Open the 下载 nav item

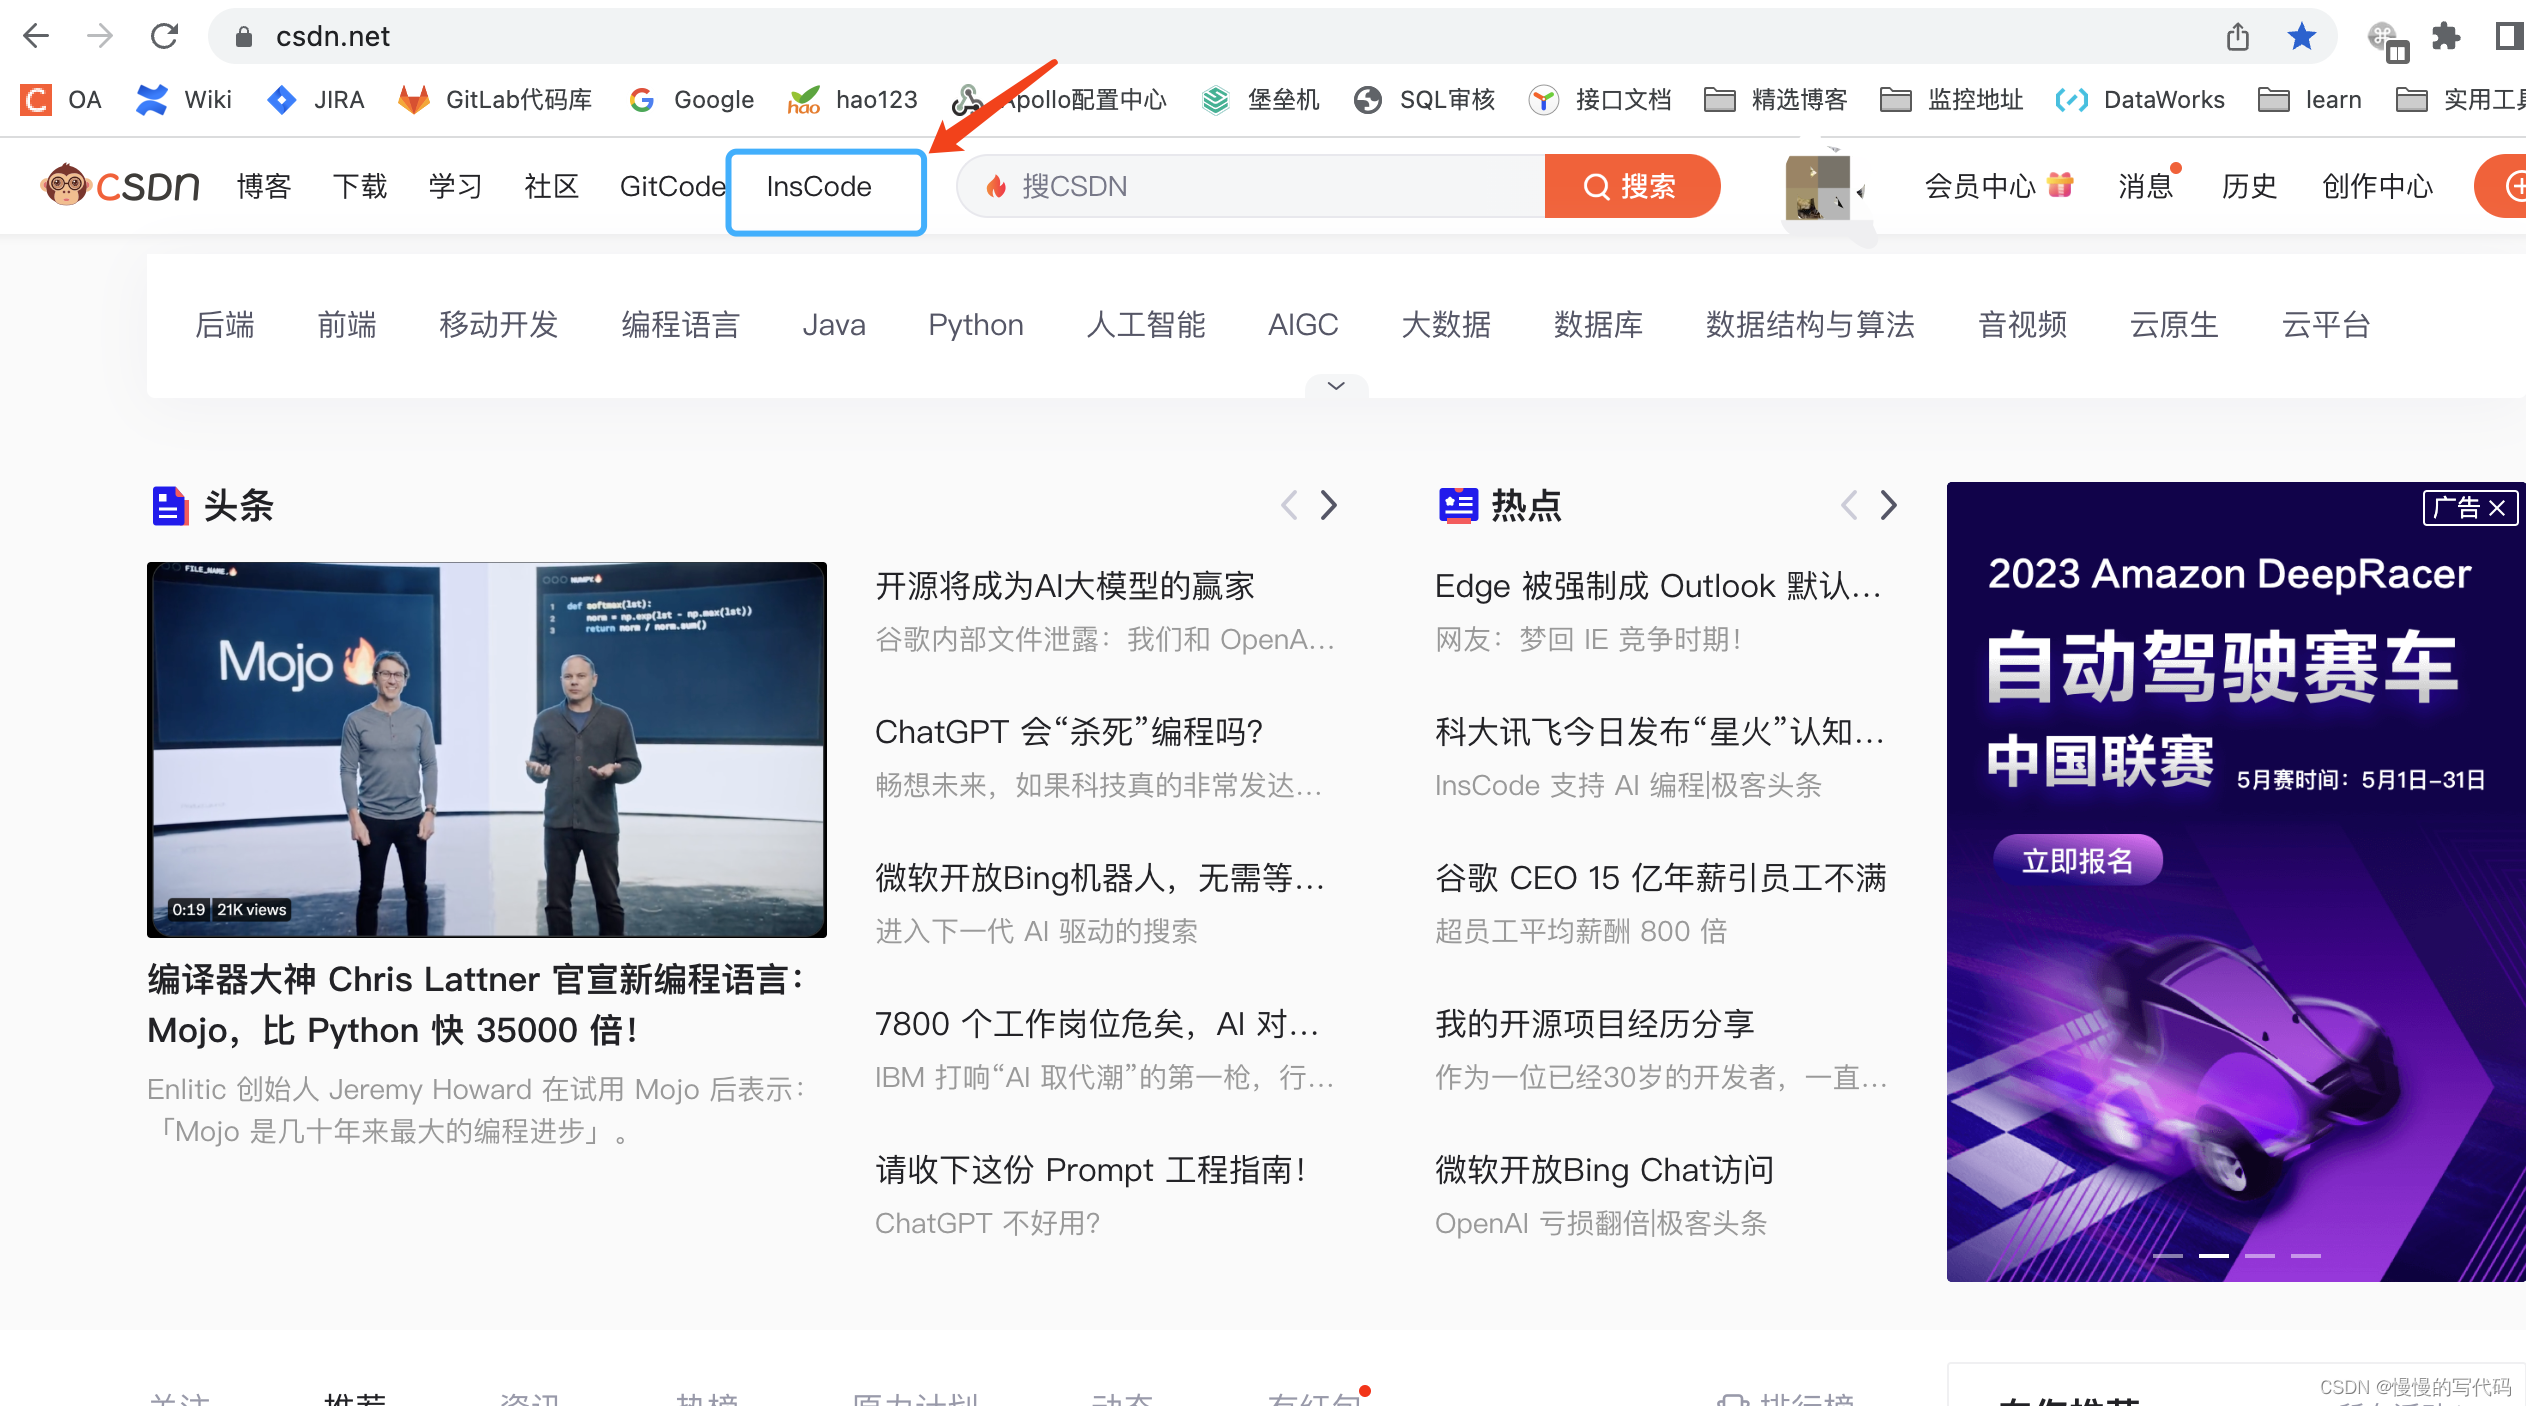(x=360, y=186)
